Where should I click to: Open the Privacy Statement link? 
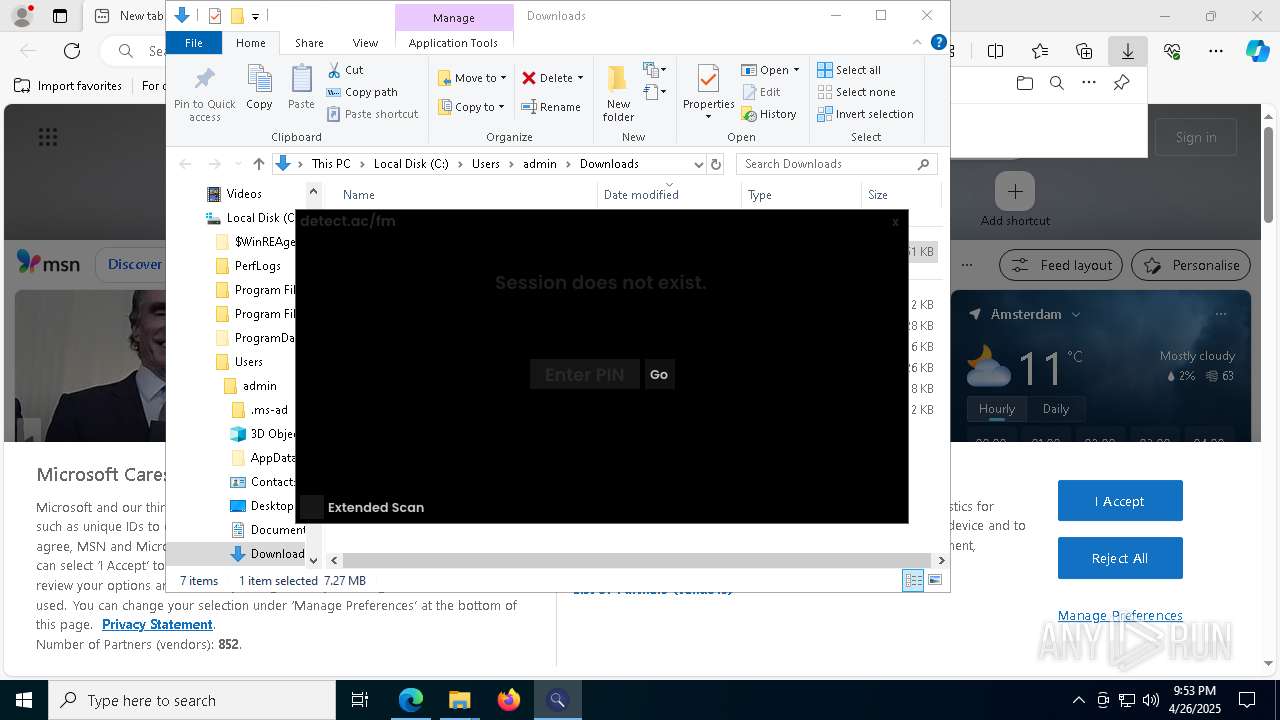[157, 624]
